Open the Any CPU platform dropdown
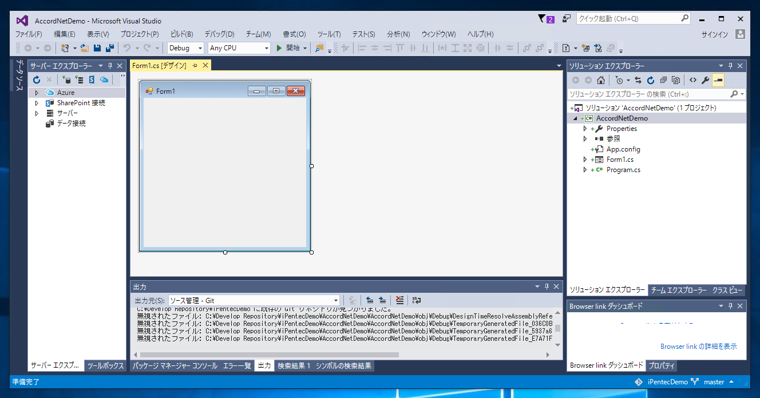This screenshot has width=760, height=398. 238,48
